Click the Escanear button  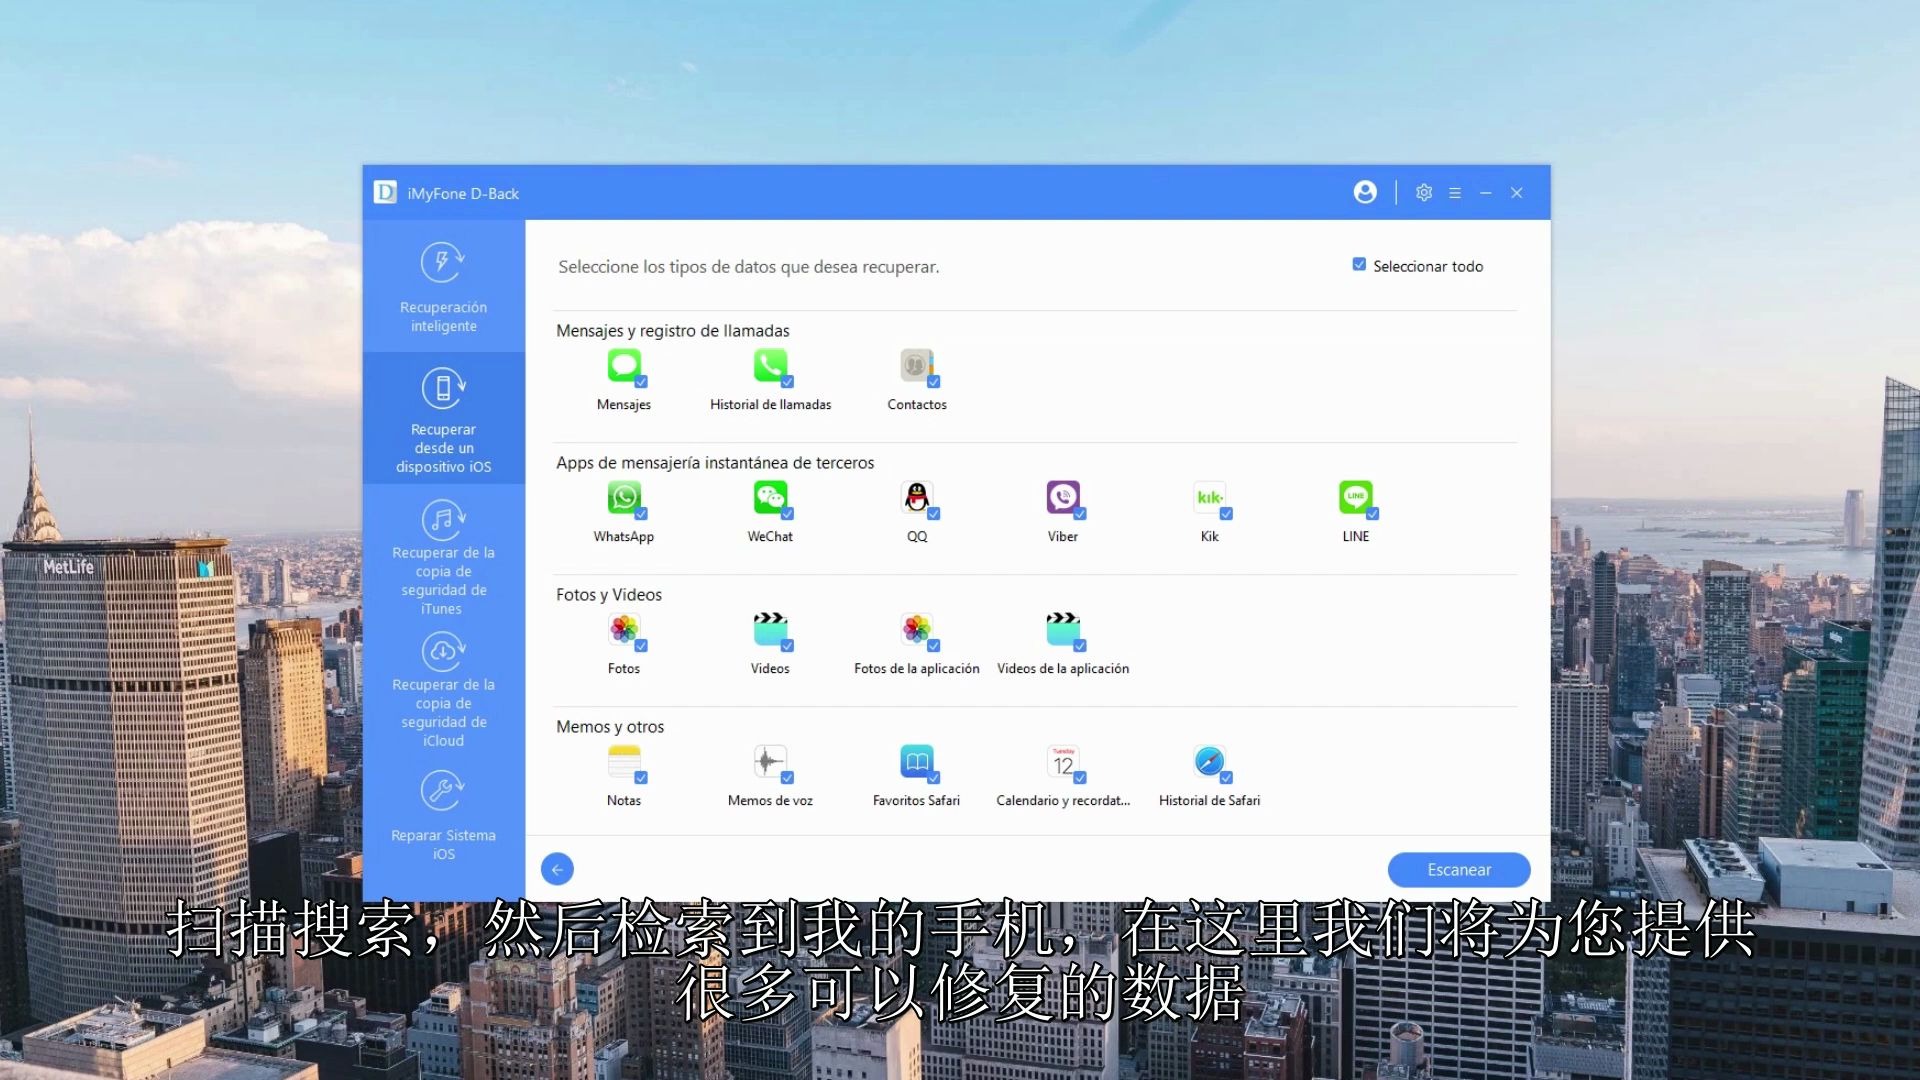click(x=1458, y=870)
